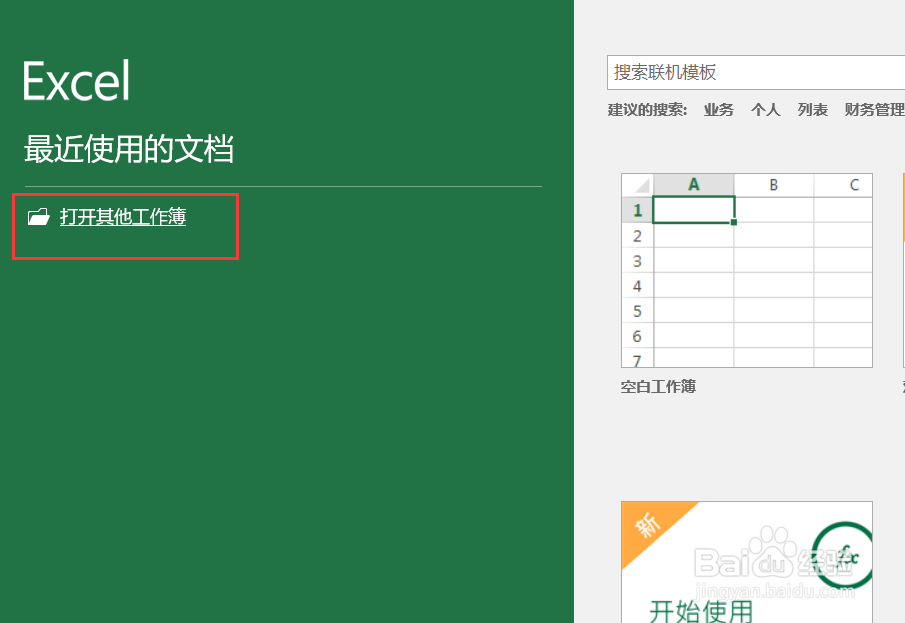Click the select-all triangle in workbook preview
Viewport: 905px width, 623px height.
638,184
